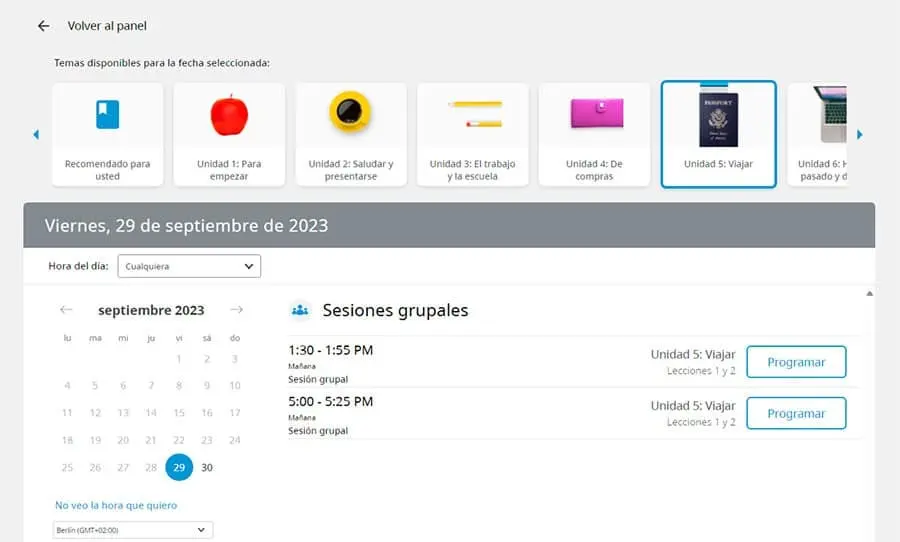The height and width of the screenshot is (542, 900).
Task: Go to previous month in calendar
Action: pyautogui.click(x=66, y=310)
